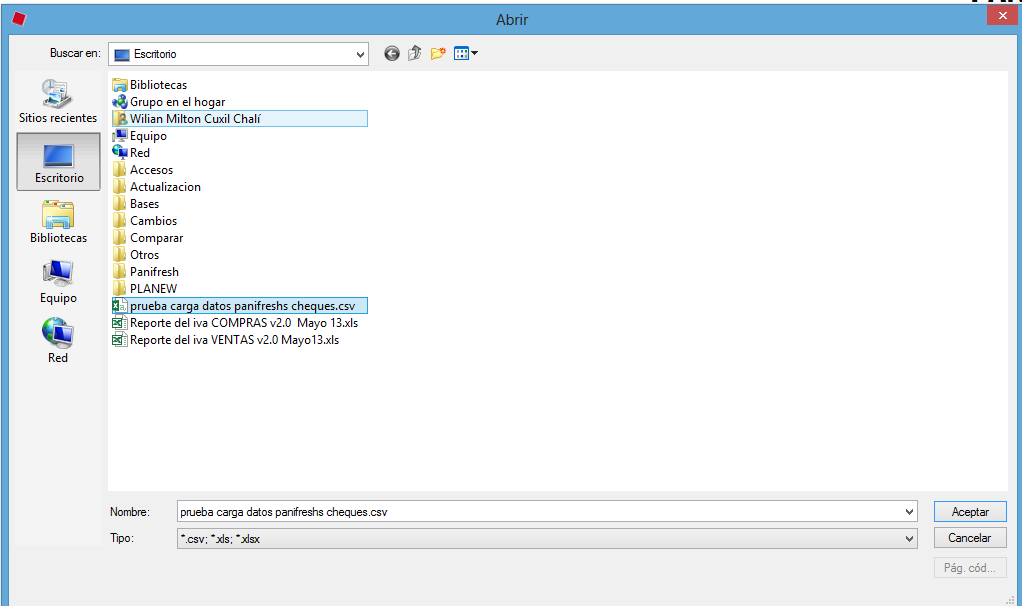
Task: Open Bibliotecas from the left sidebar
Action: pyautogui.click(x=58, y=222)
